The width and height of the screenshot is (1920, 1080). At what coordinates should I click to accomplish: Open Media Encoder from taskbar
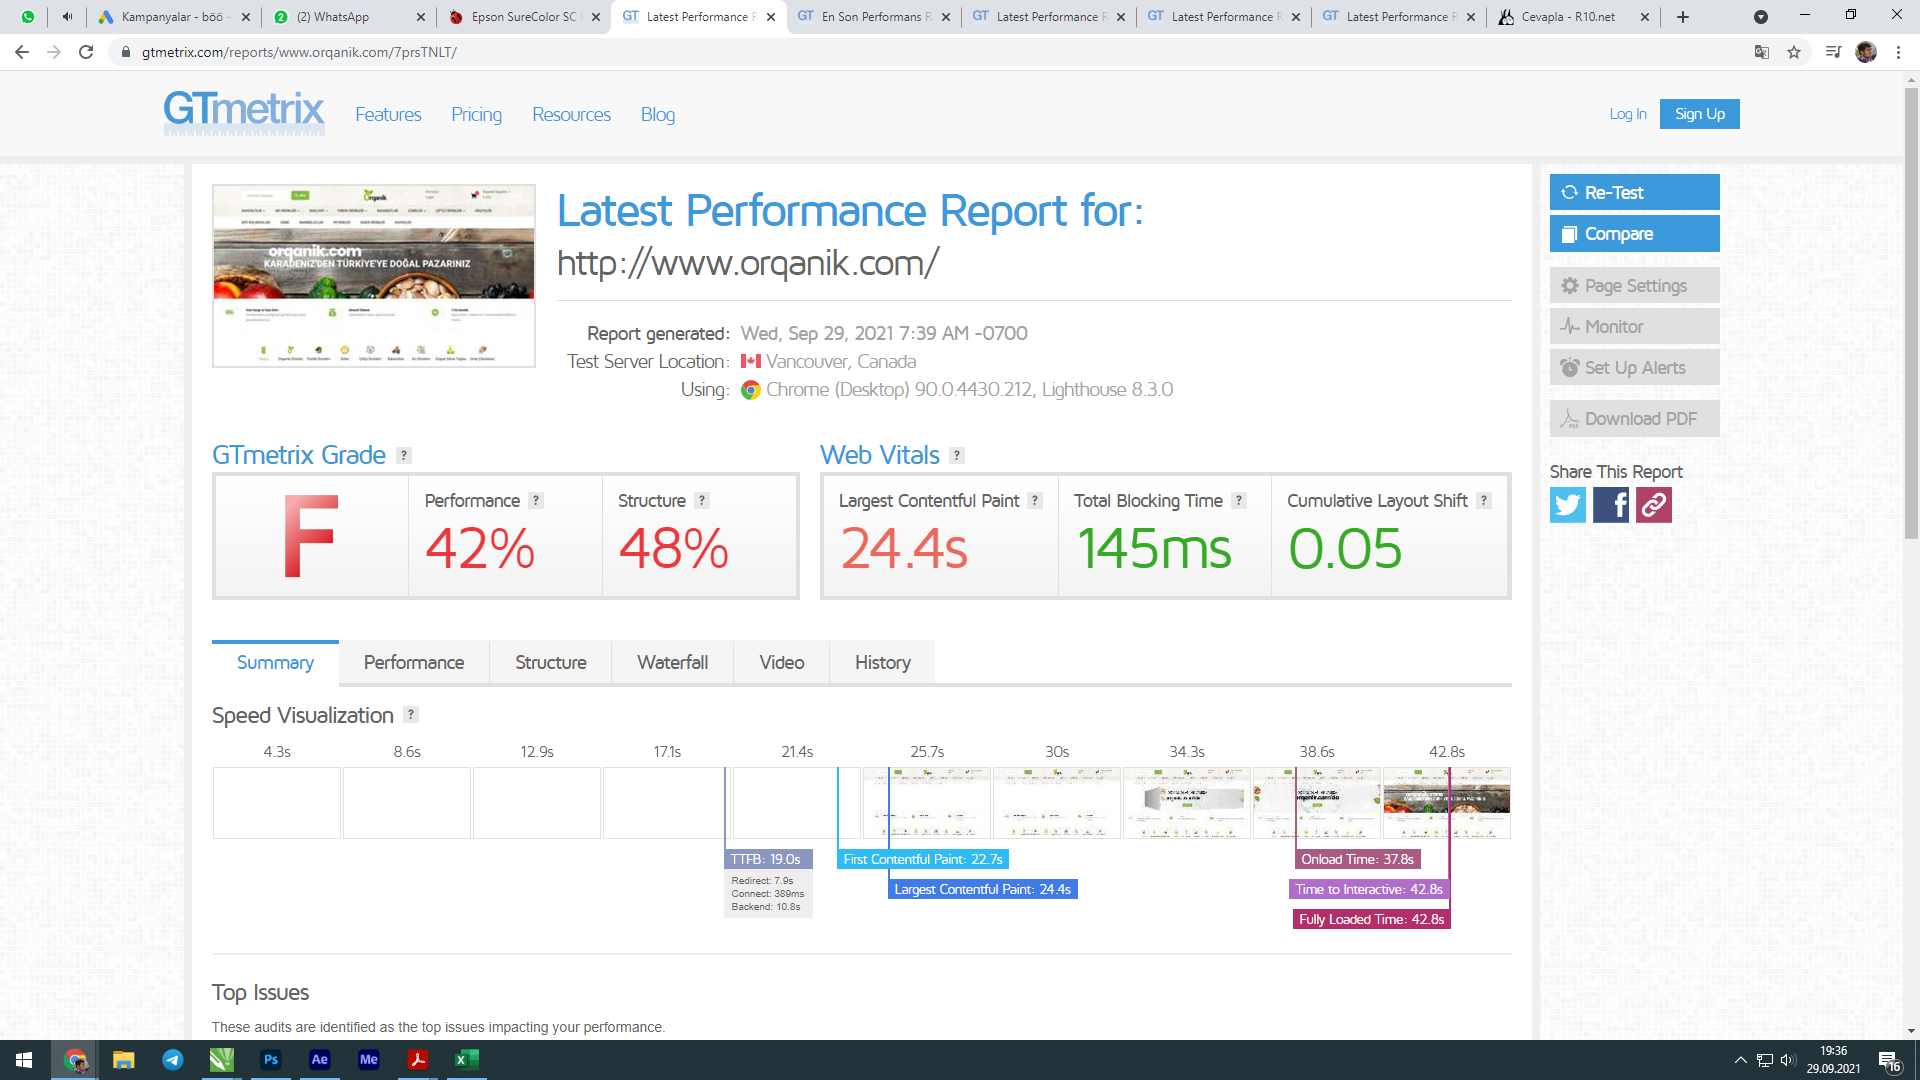click(369, 1060)
